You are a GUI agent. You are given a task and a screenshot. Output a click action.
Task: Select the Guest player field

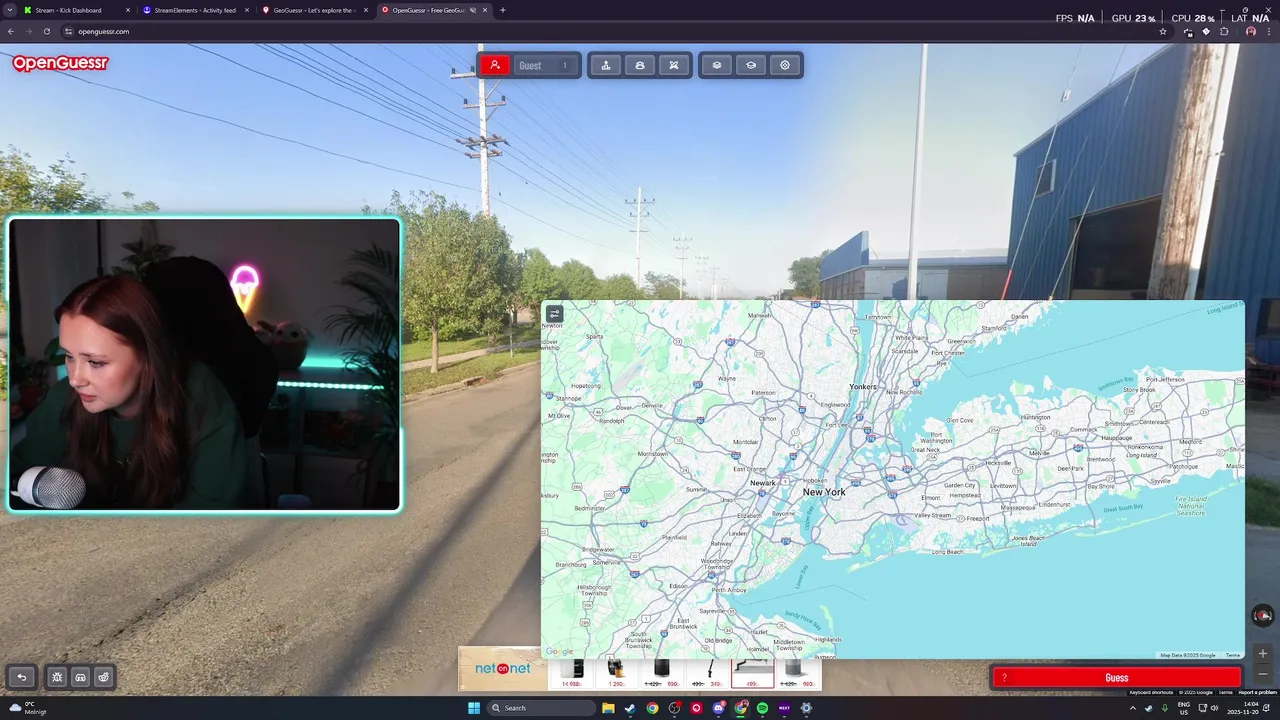(x=544, y=65)
